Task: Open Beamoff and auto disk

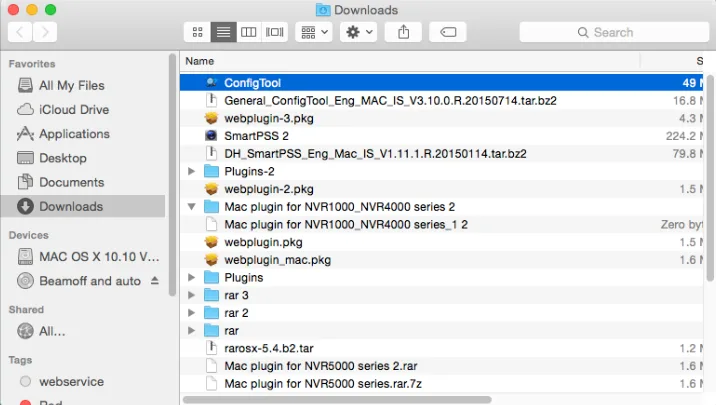Action: 79,281
